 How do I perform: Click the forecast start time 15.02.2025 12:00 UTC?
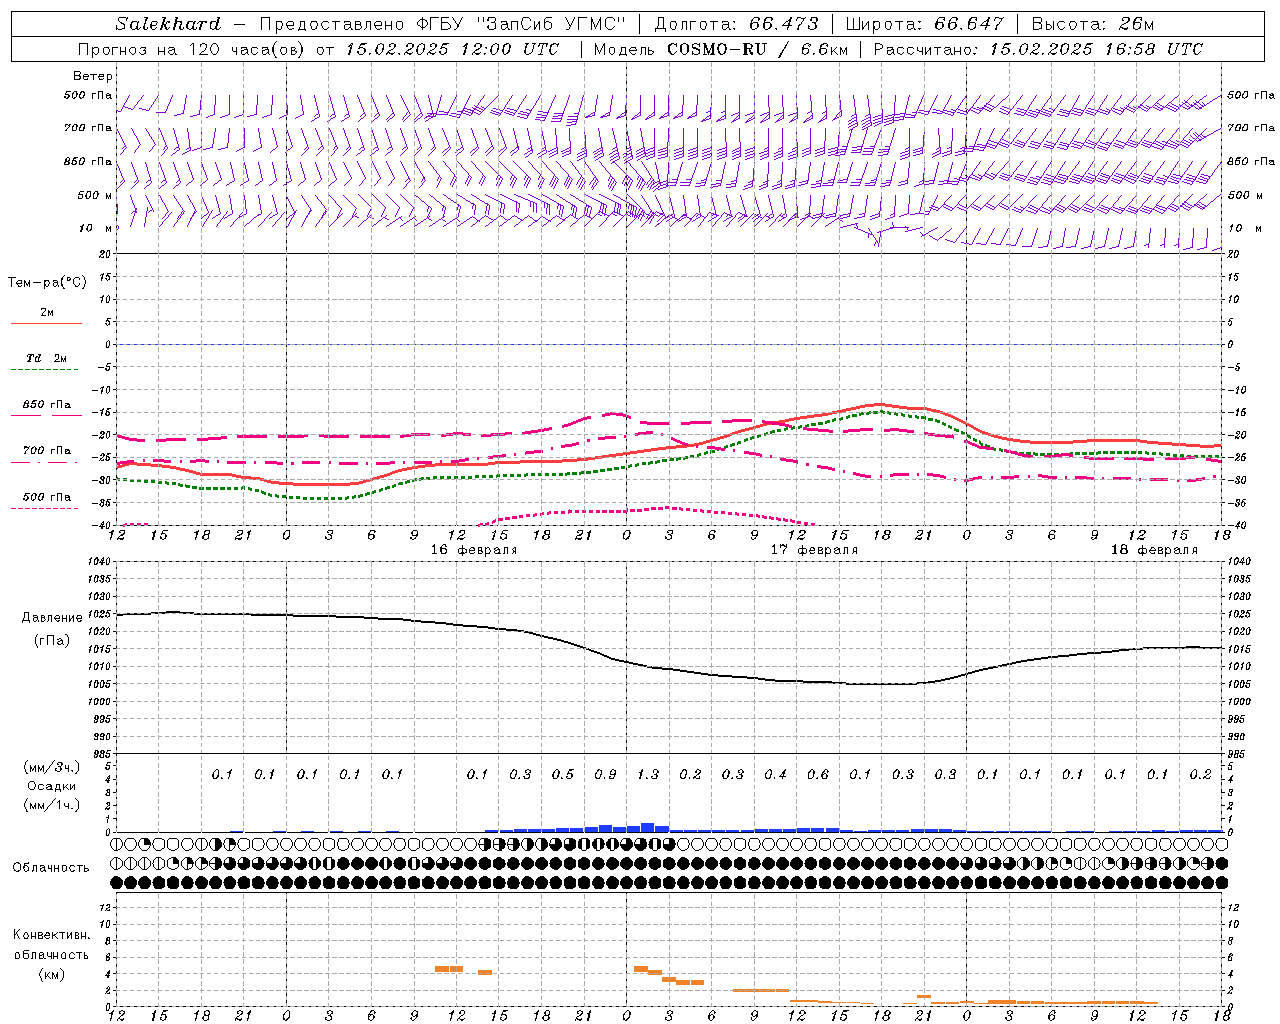tap(452, 49)
